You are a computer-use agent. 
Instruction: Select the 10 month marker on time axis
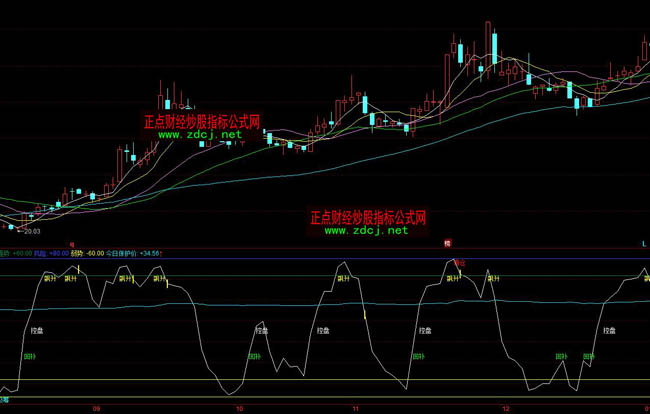pyautogui.click(x=238, y=408)
